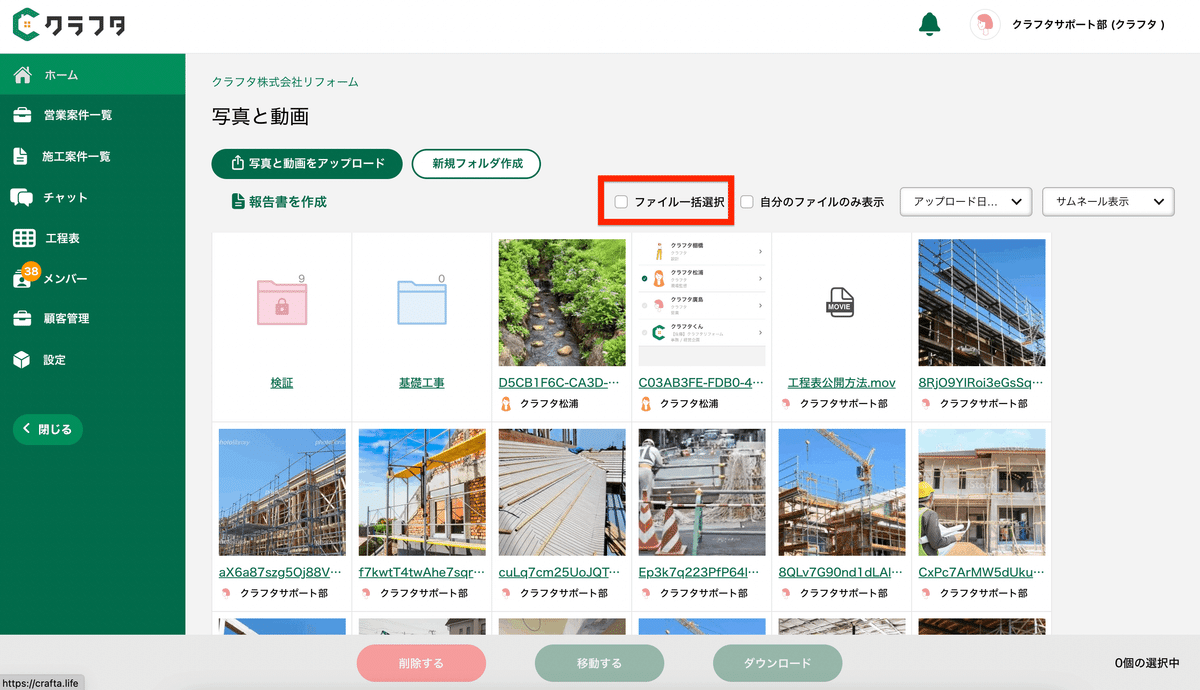Click the メンバー icon with 38 badge

[25, 276]
